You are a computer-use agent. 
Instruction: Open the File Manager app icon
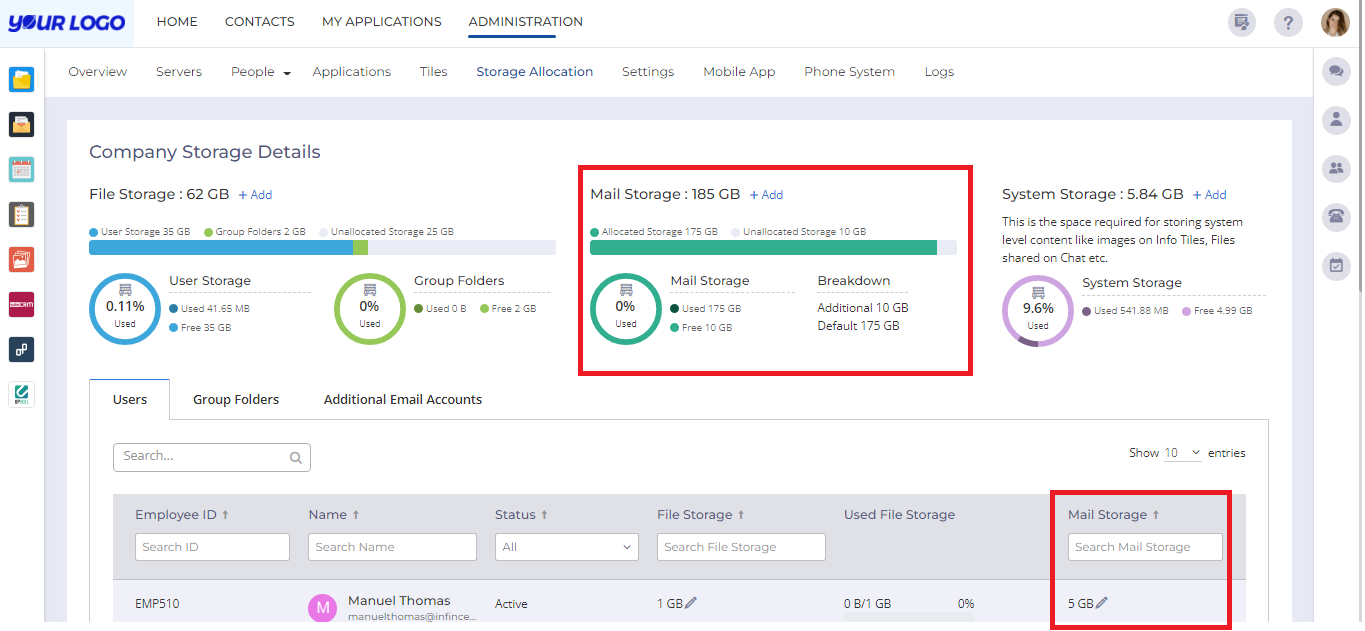pos(21,78)
